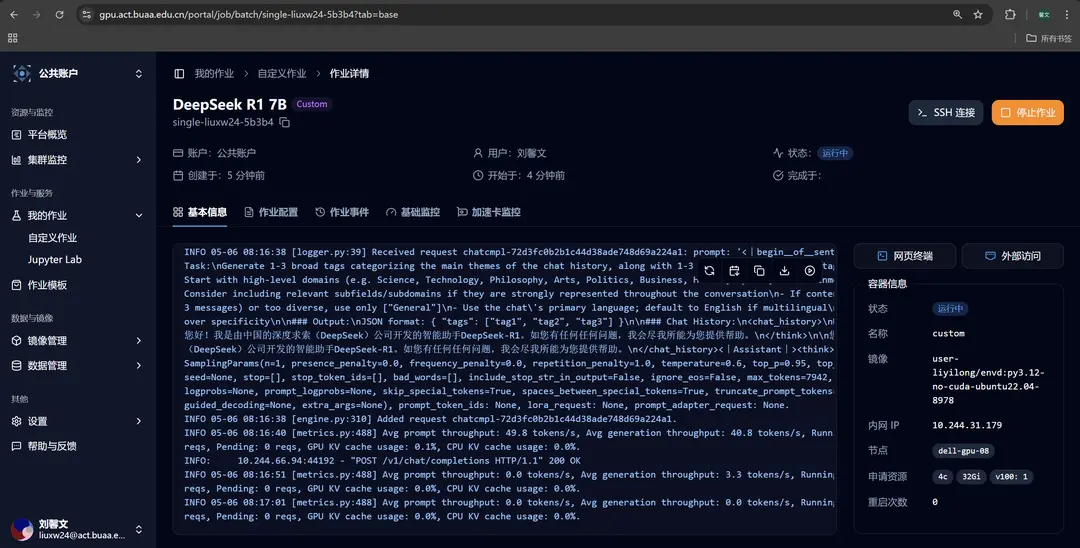Open 自定义作业 in sidebar

tap(52, 238)
